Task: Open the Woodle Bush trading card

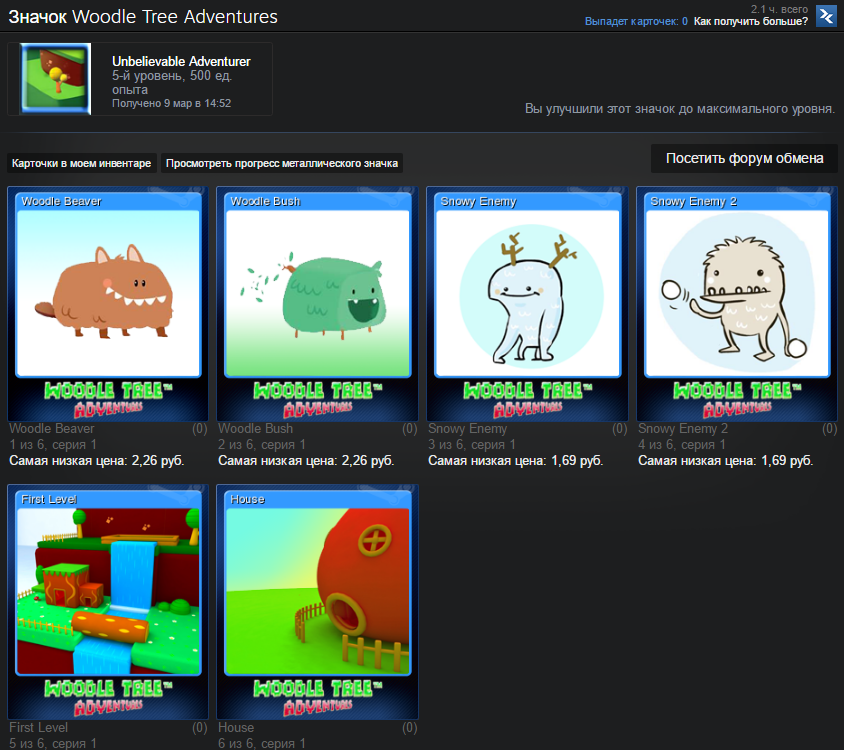Action: 318,304
